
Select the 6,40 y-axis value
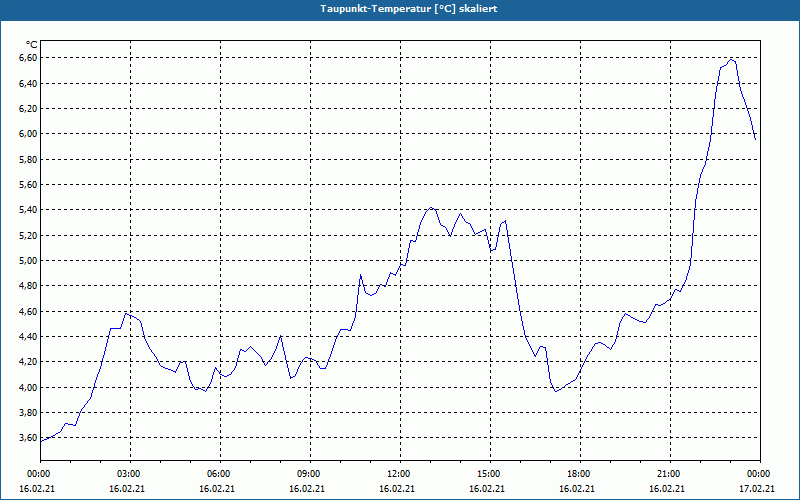pyautogui.click(x=28, y=83)
